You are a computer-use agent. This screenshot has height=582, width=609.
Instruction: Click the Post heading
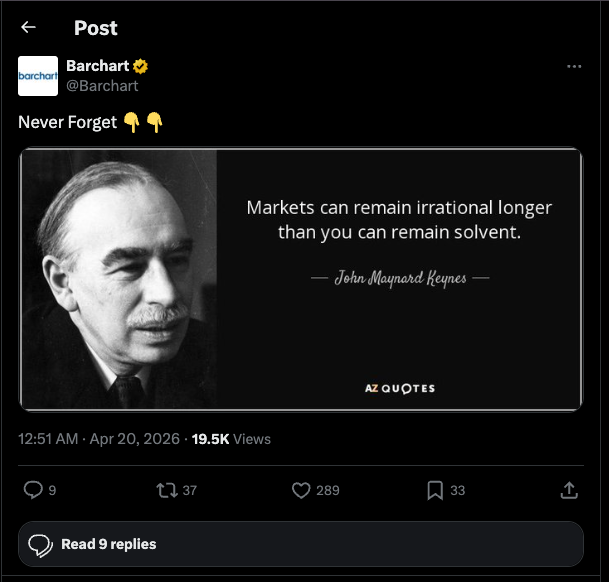tap(95, 28)
